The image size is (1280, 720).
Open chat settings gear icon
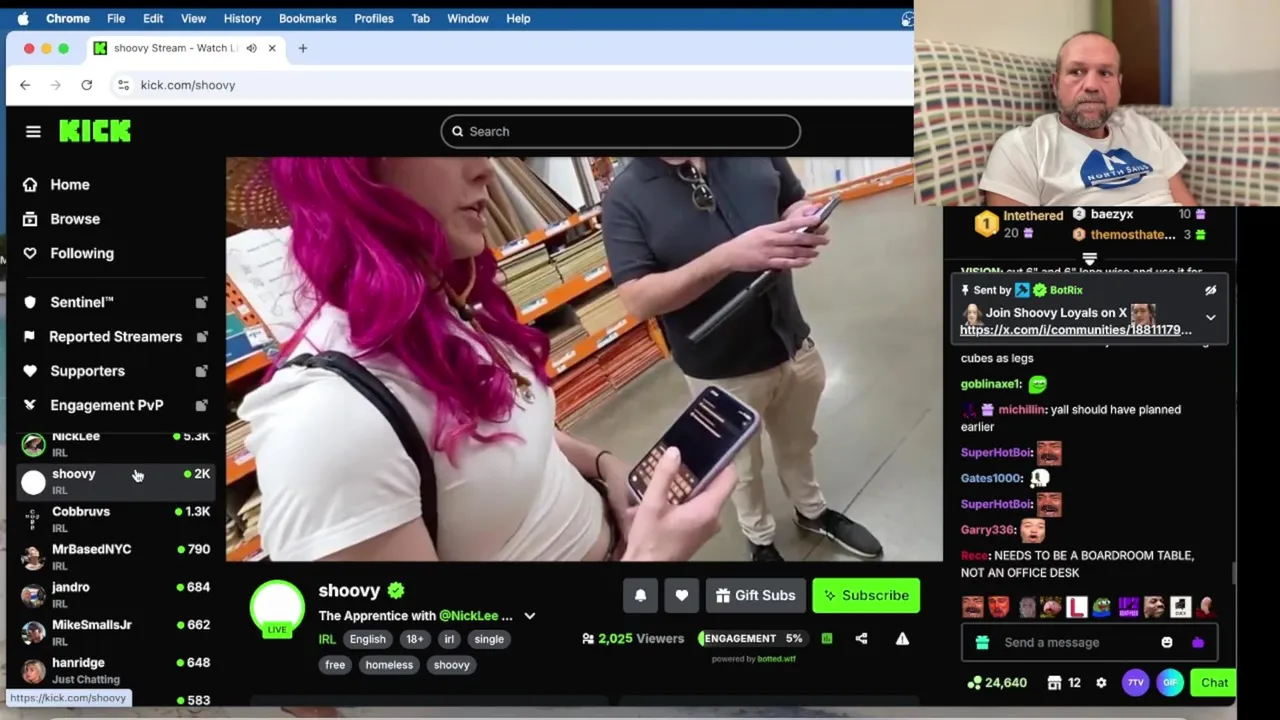[1101, 682]
